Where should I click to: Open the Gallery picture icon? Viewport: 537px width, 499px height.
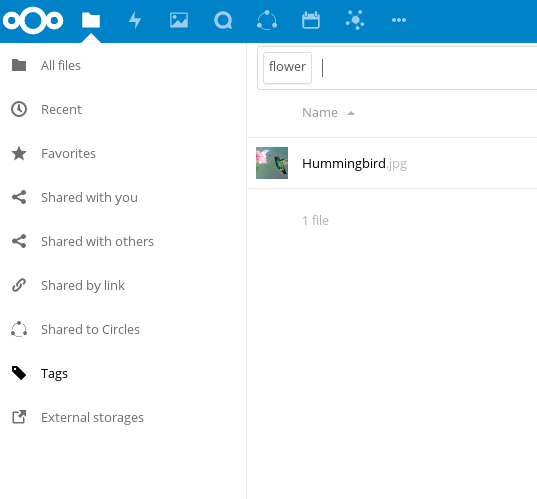point(179,20)
